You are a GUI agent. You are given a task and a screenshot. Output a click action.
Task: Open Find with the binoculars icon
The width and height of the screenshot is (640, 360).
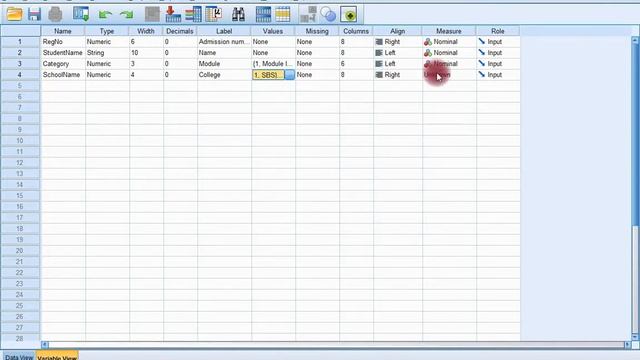pyautogui.click(x=238, y=15)
